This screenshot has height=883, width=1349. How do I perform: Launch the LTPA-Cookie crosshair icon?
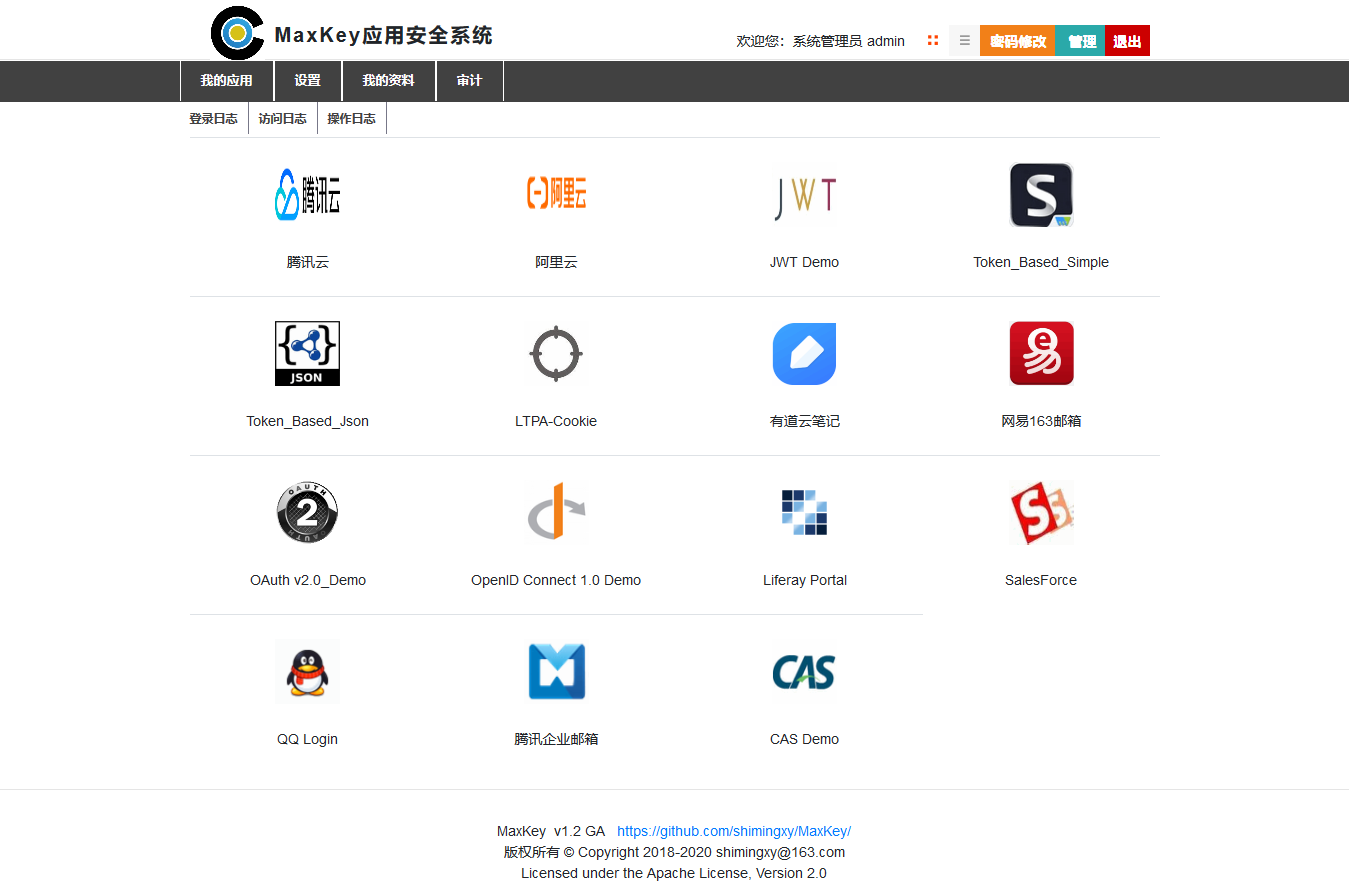pyautogui.click(x=556, y=353)
